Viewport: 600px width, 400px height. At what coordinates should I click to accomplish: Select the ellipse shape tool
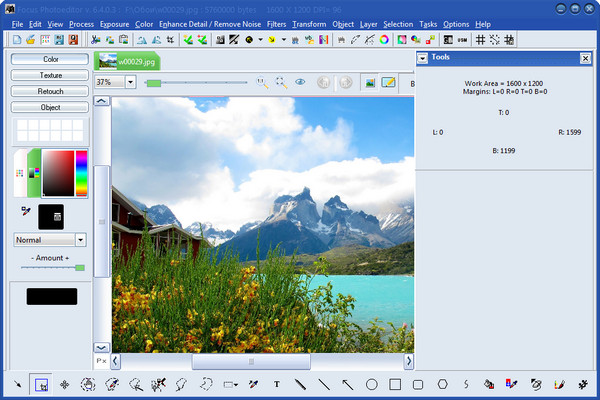coord(371,384)
